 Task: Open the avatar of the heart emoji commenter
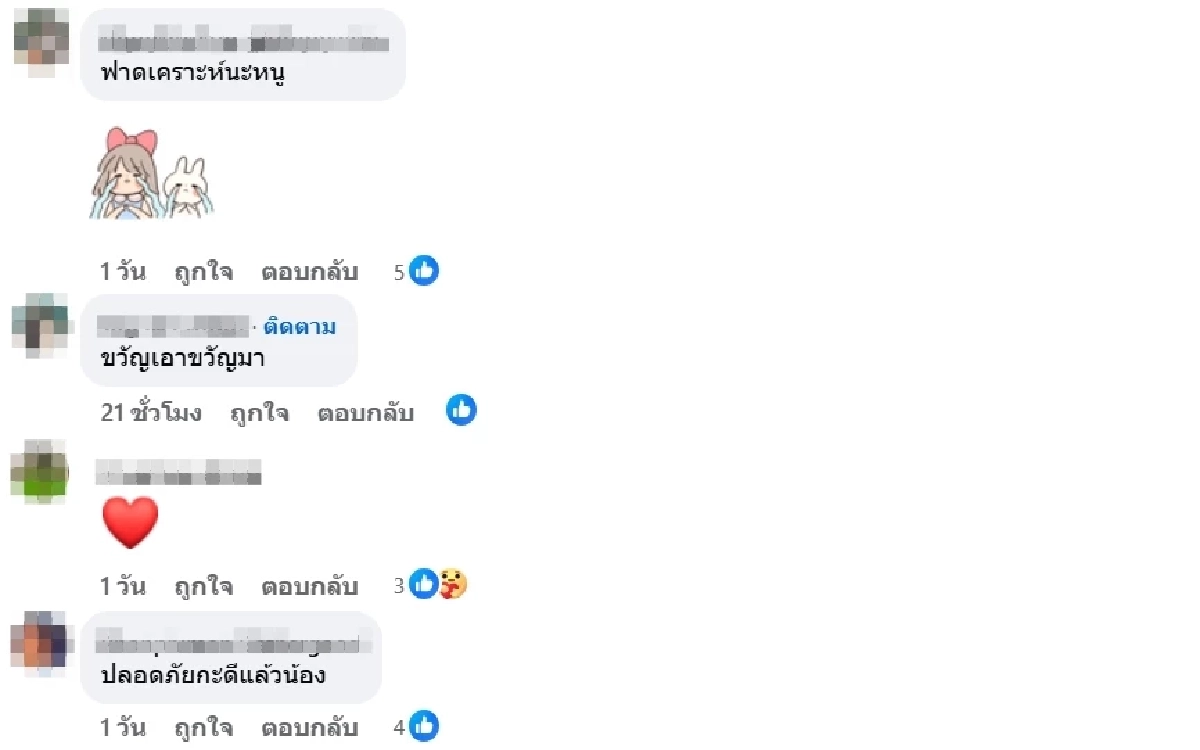tap(39, 469)
